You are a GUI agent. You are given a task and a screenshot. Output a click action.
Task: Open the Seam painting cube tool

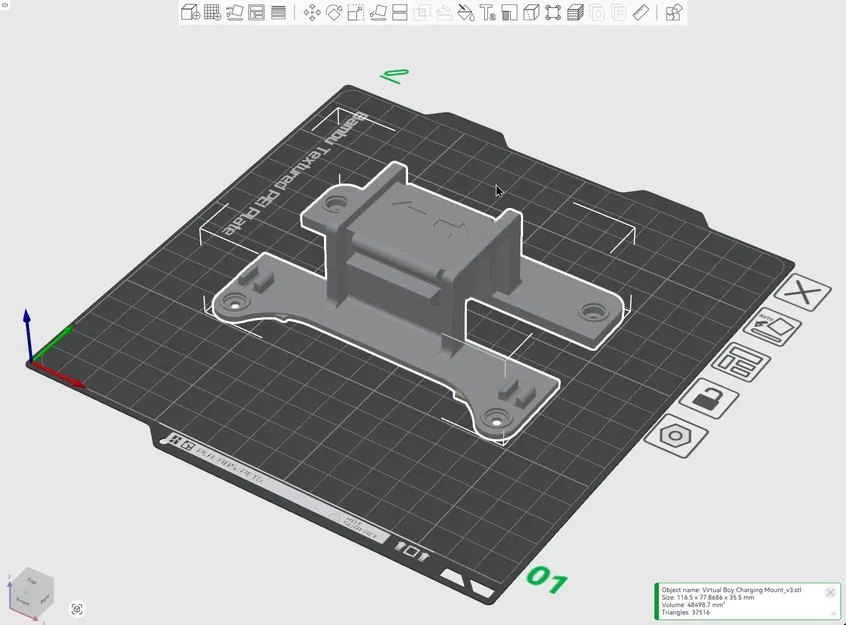coord(531,12)
